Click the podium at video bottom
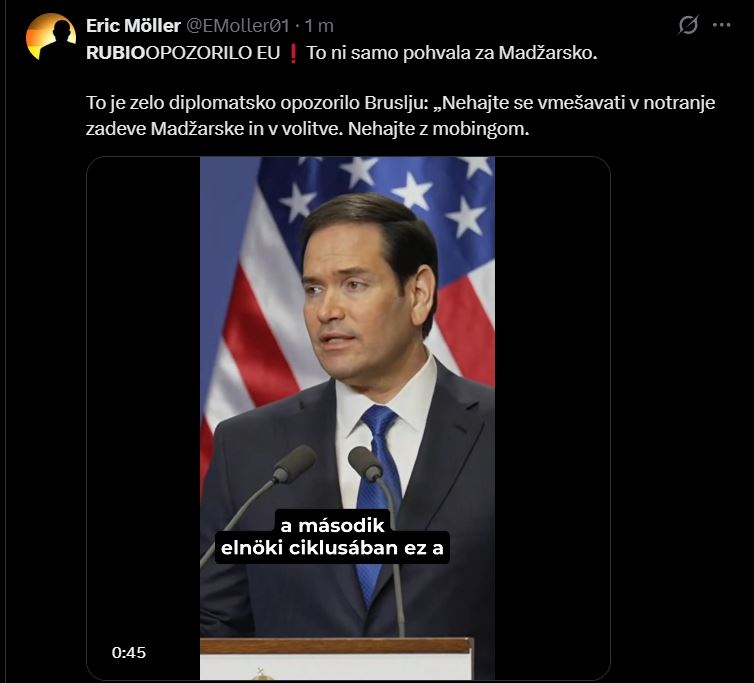 coord(337,658)
